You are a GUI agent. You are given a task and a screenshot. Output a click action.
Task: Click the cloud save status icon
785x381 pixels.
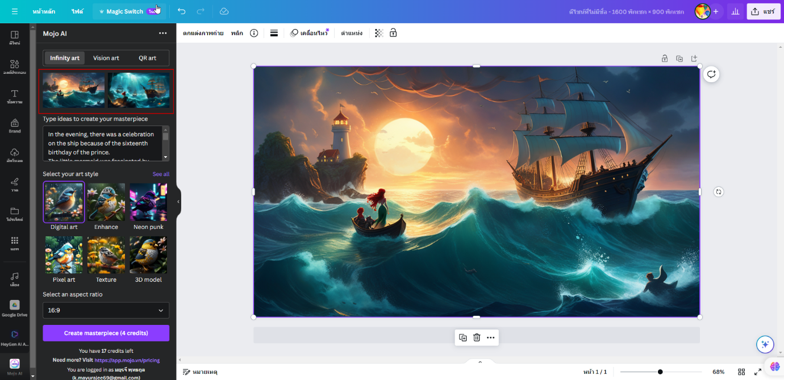tap(224, 11)
